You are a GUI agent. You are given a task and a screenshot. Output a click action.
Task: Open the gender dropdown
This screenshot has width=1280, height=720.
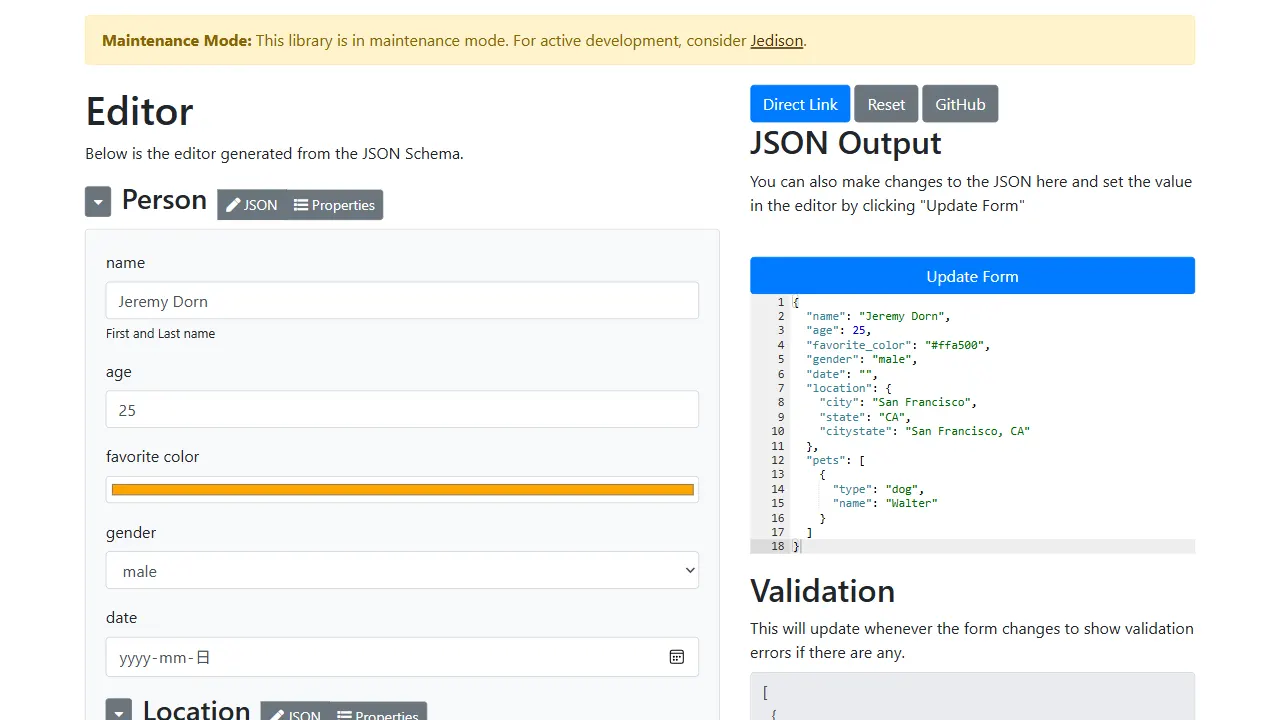coord(402,571)
